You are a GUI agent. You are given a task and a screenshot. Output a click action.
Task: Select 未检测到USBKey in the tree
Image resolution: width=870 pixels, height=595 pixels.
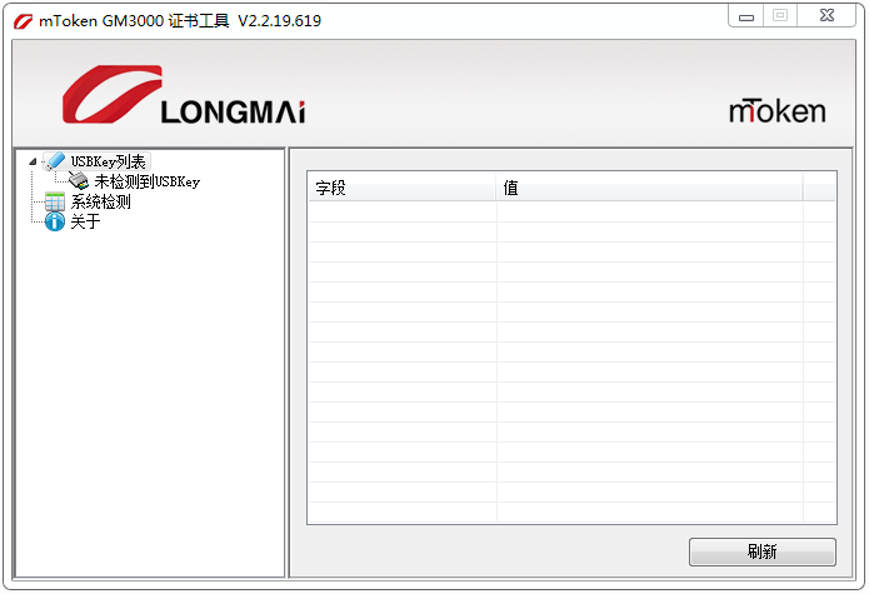click(x=147, y=181)
